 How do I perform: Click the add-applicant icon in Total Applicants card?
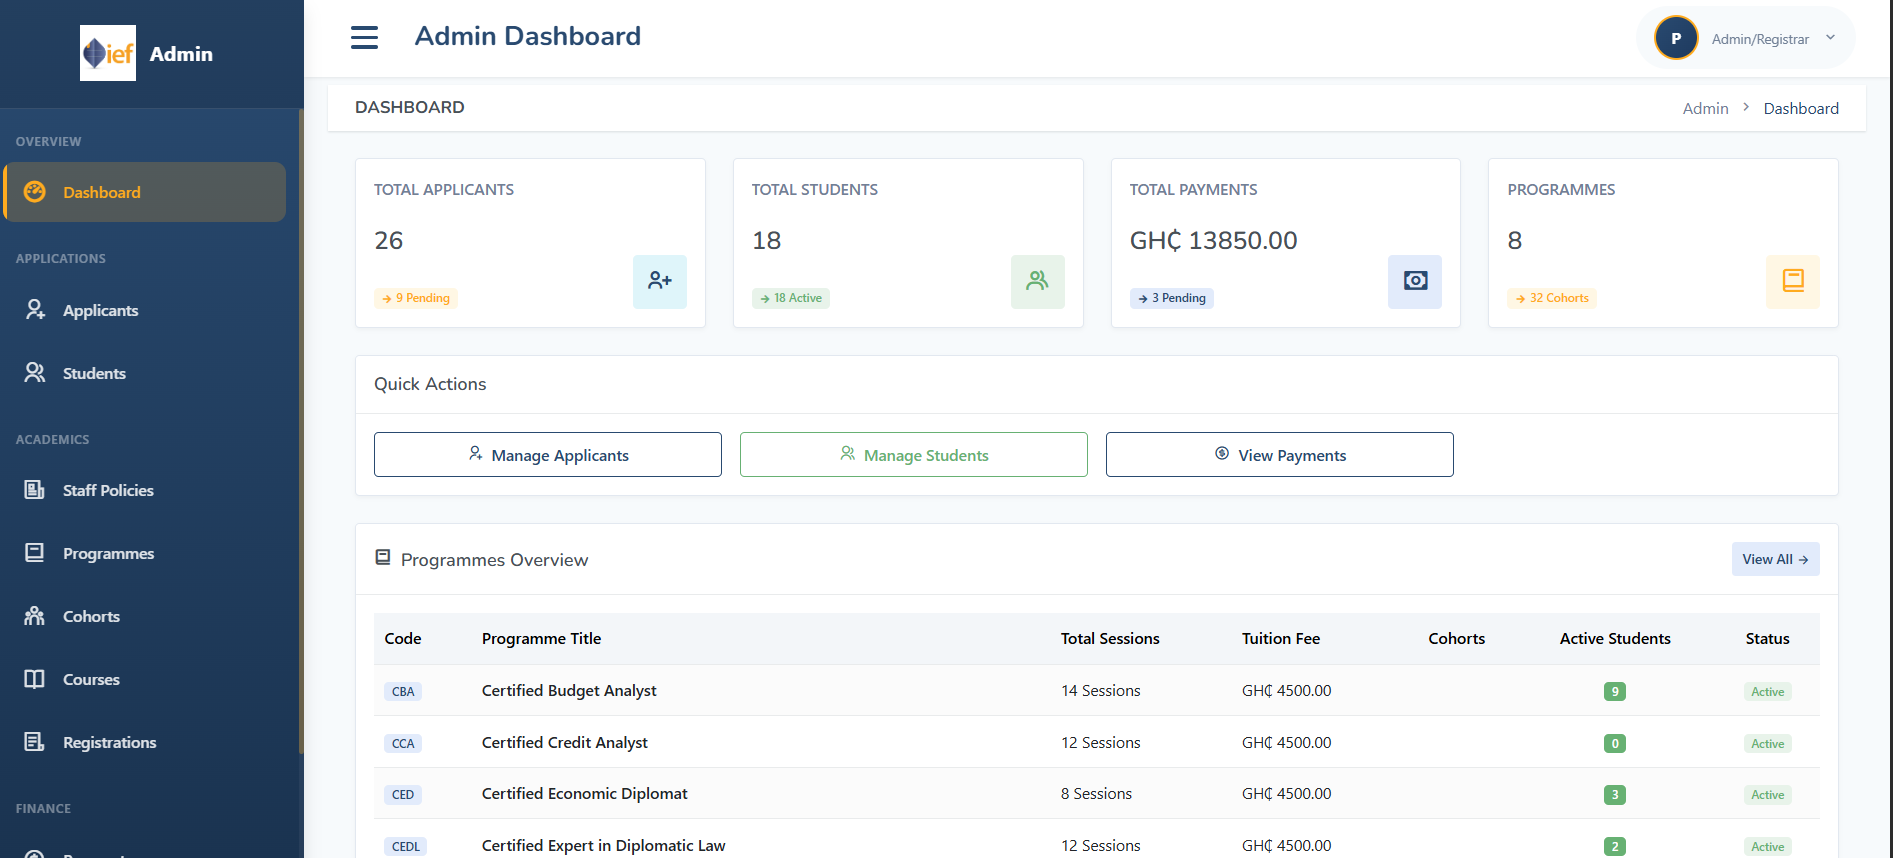659,281
